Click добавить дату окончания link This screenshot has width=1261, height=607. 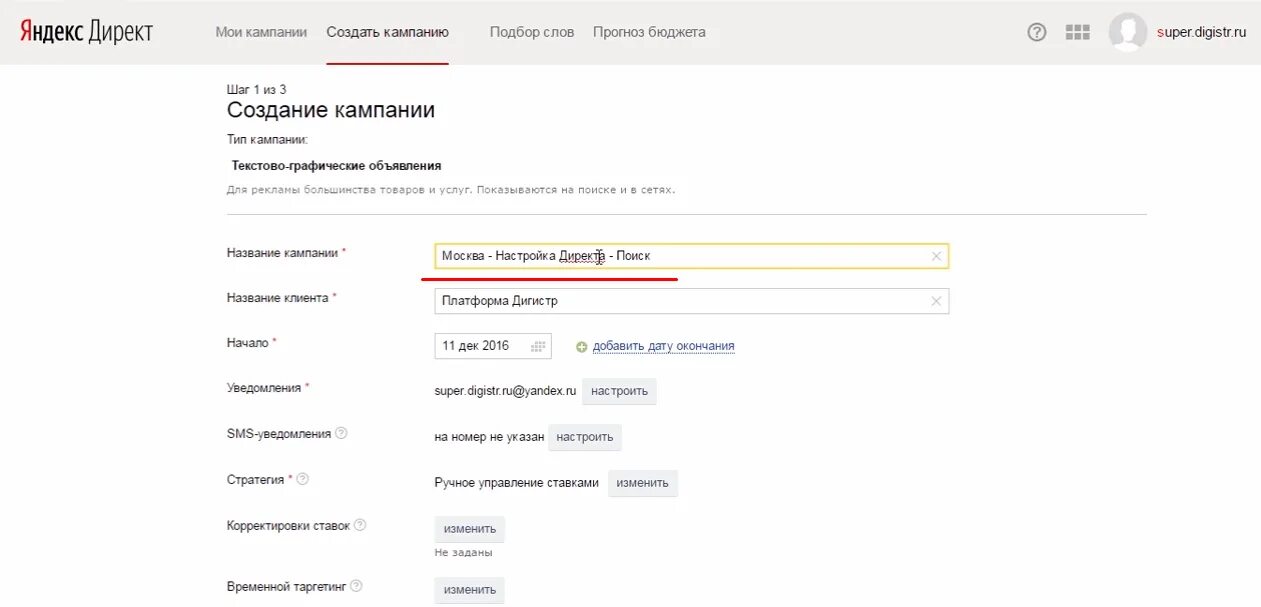[x=663, y=346]
